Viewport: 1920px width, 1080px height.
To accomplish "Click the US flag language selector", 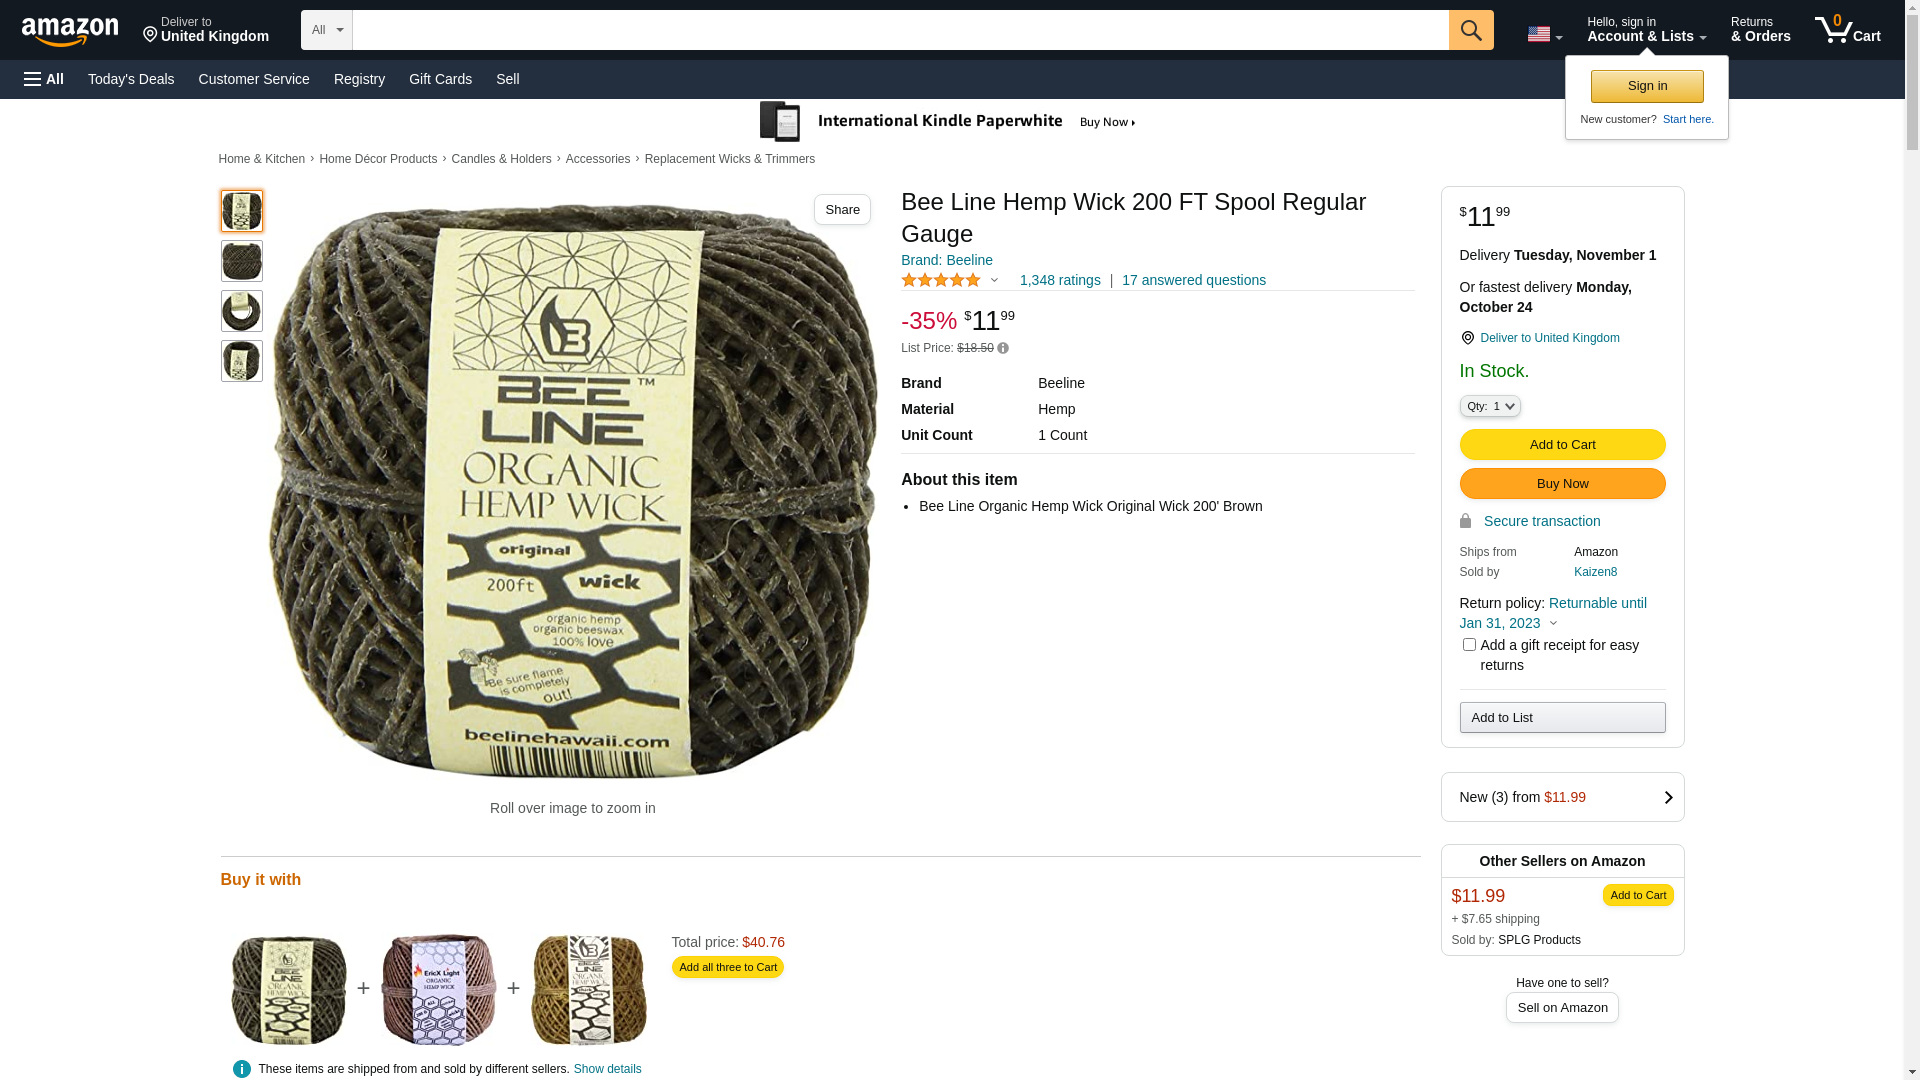I will pyautogui.click(x=1543, y=34).
